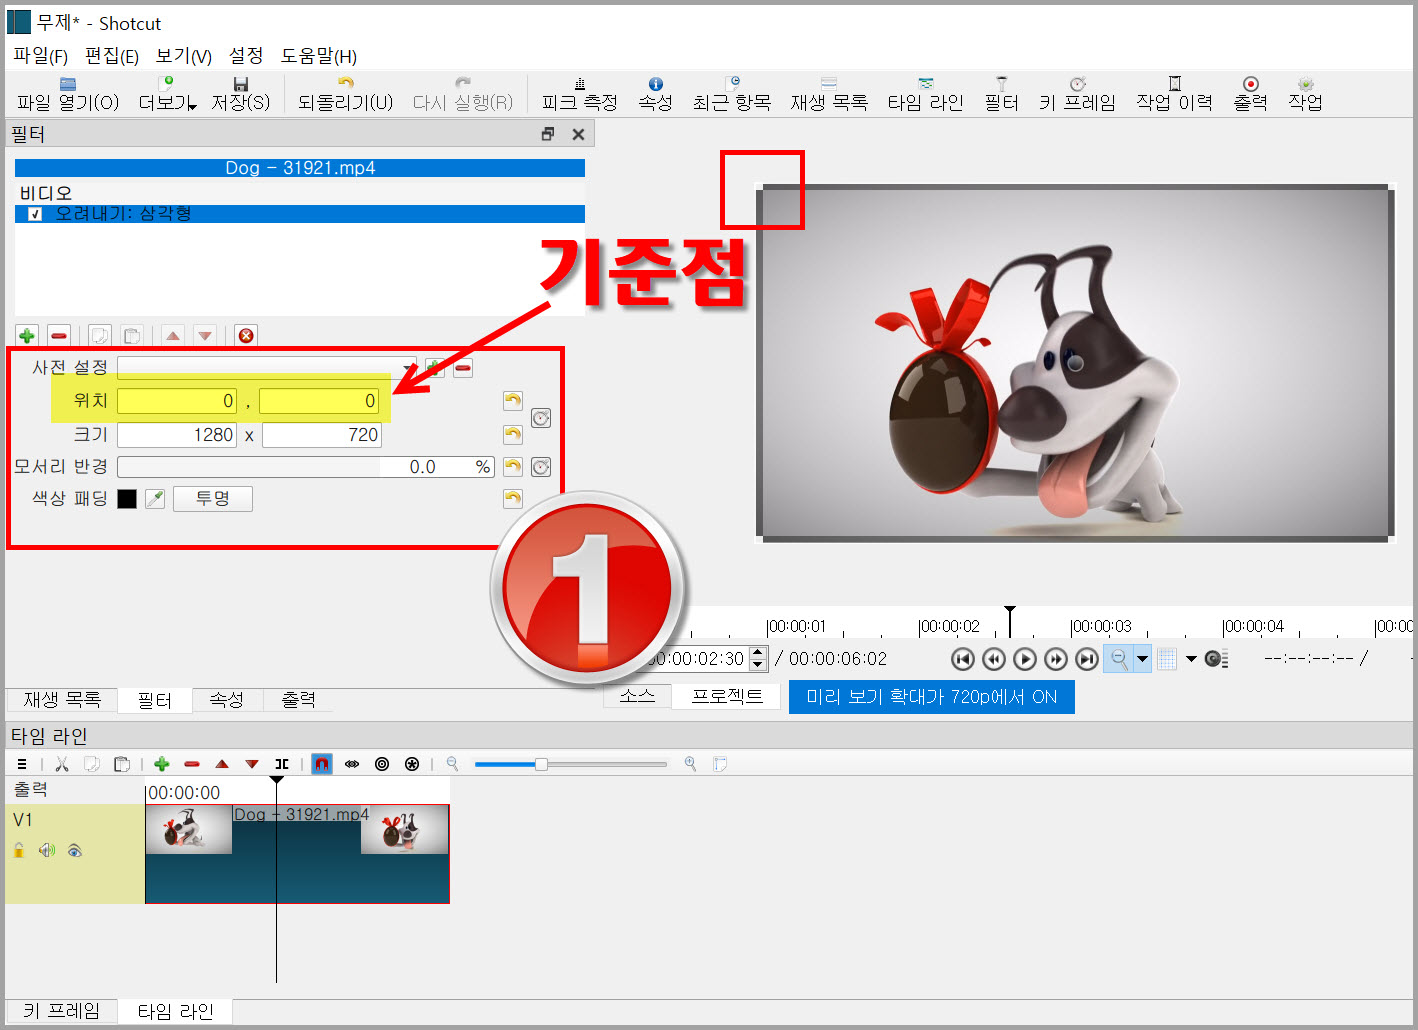1418x1030 pixels.
Task: Remove selected filter with red minus icon
Action: (x=59, y=335)
